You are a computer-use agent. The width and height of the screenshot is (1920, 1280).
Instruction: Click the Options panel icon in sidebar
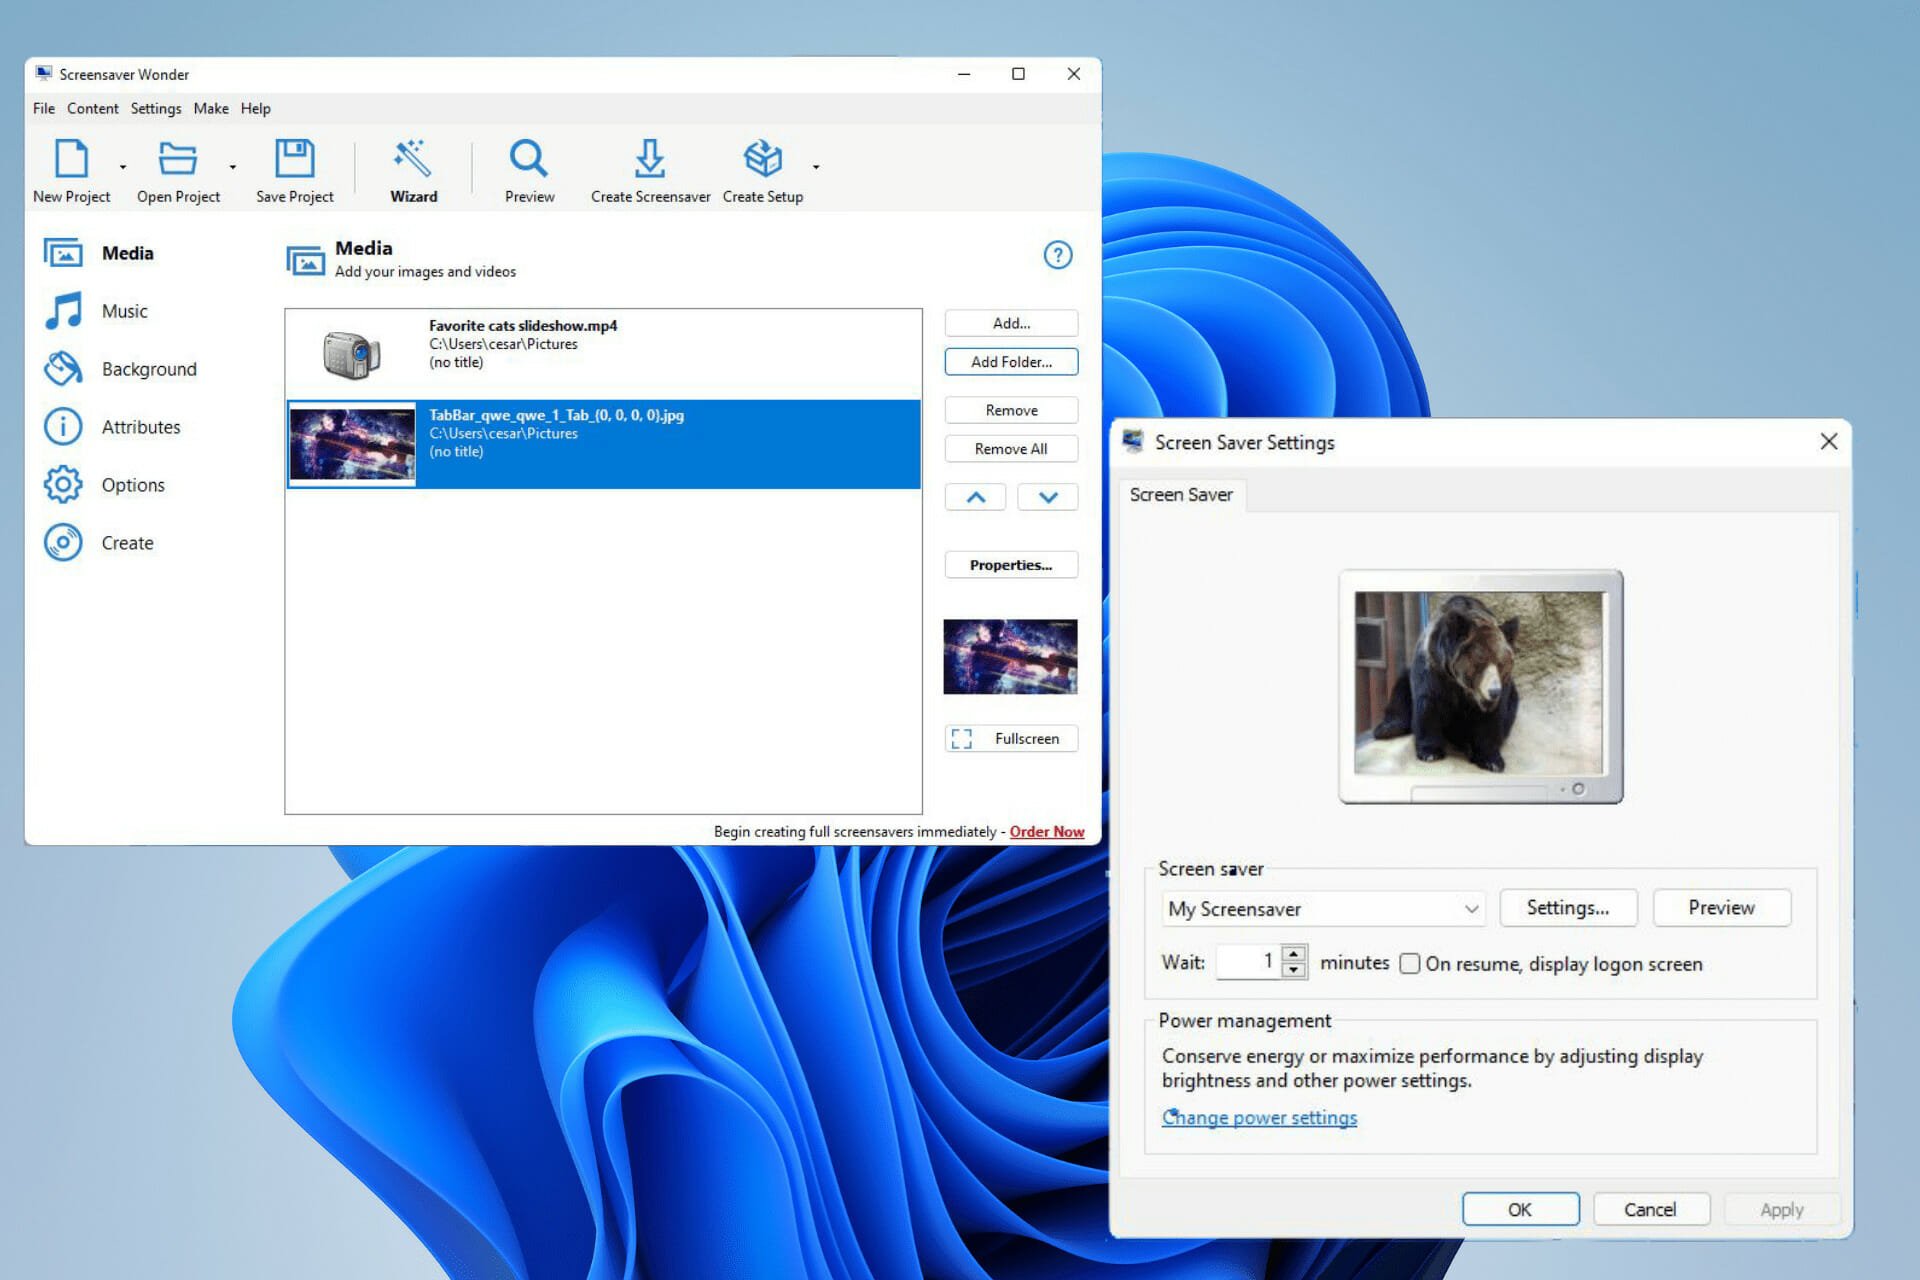64,484
